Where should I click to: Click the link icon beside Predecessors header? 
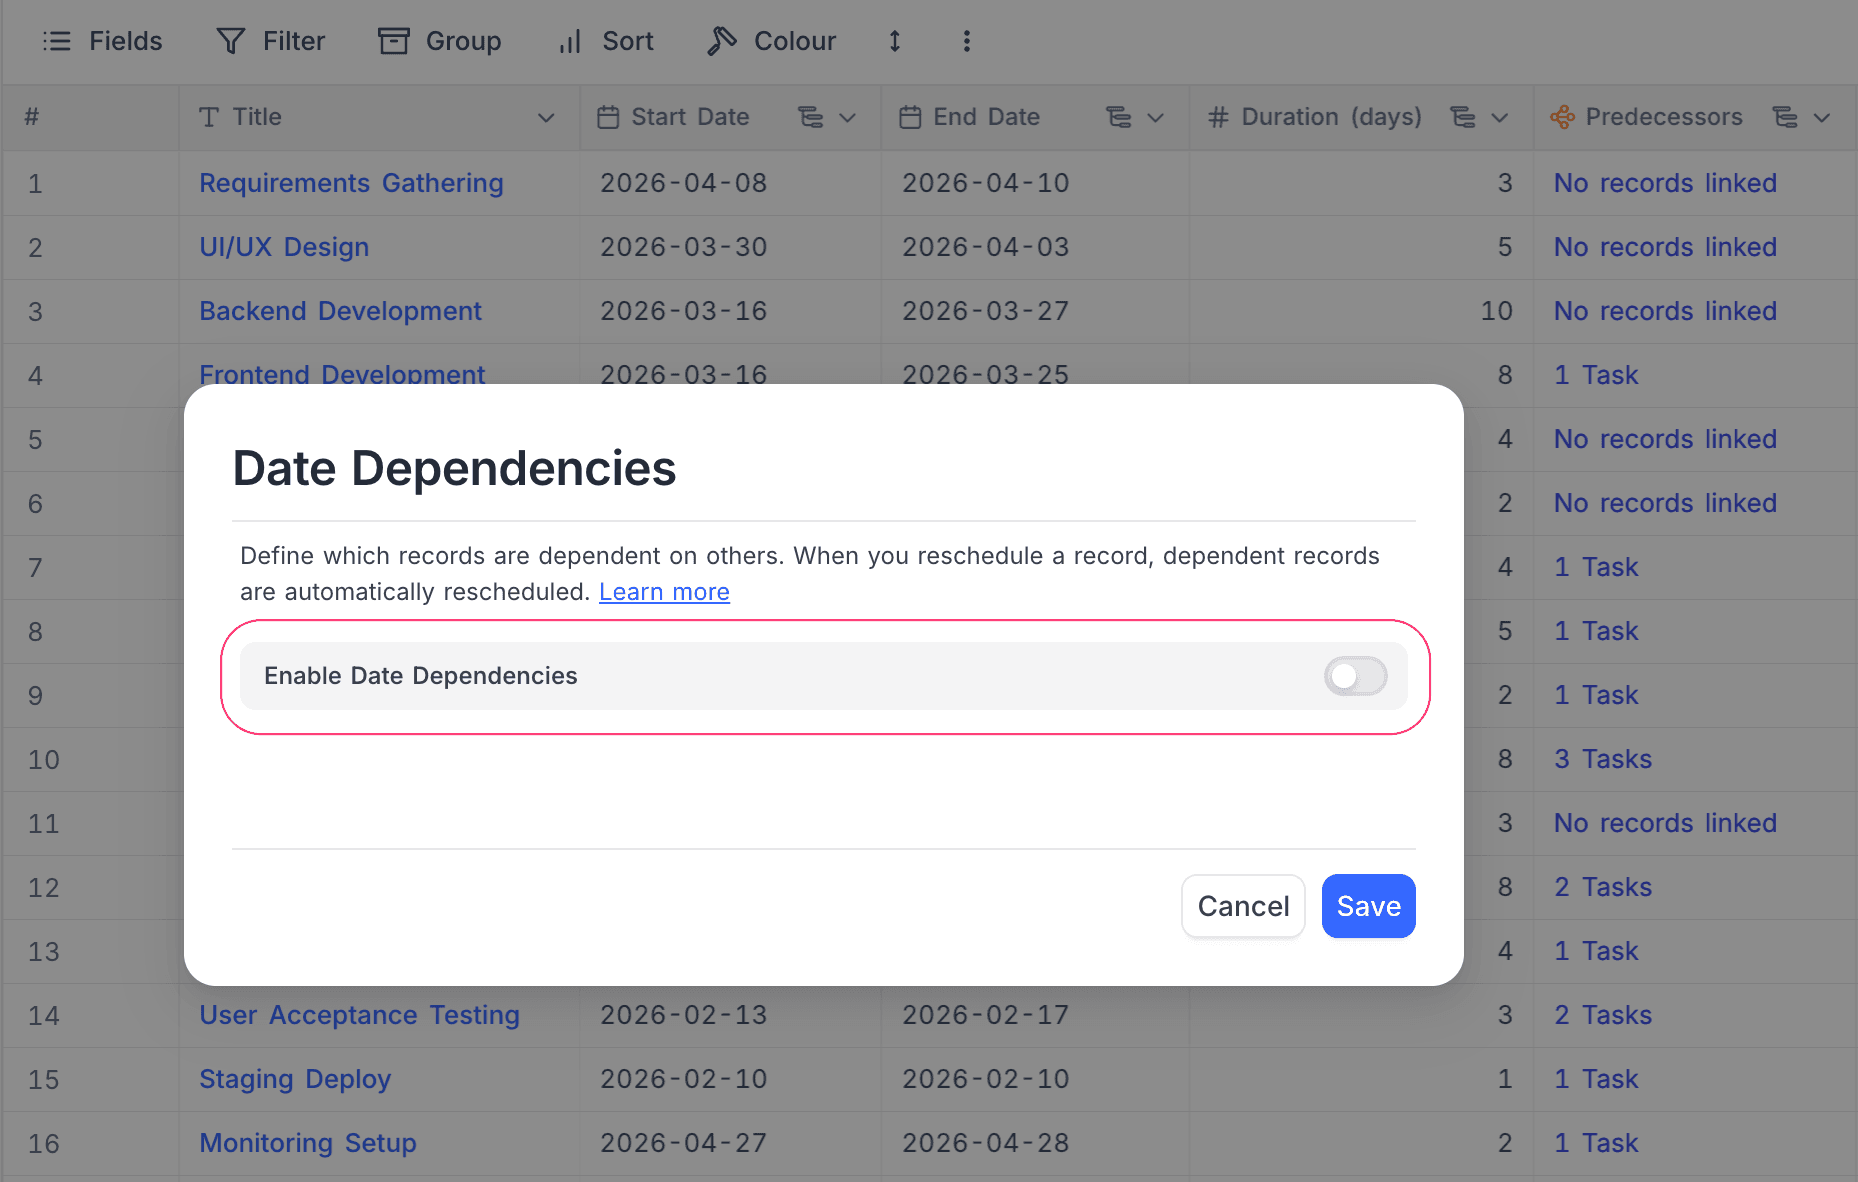pos(1561,117)
